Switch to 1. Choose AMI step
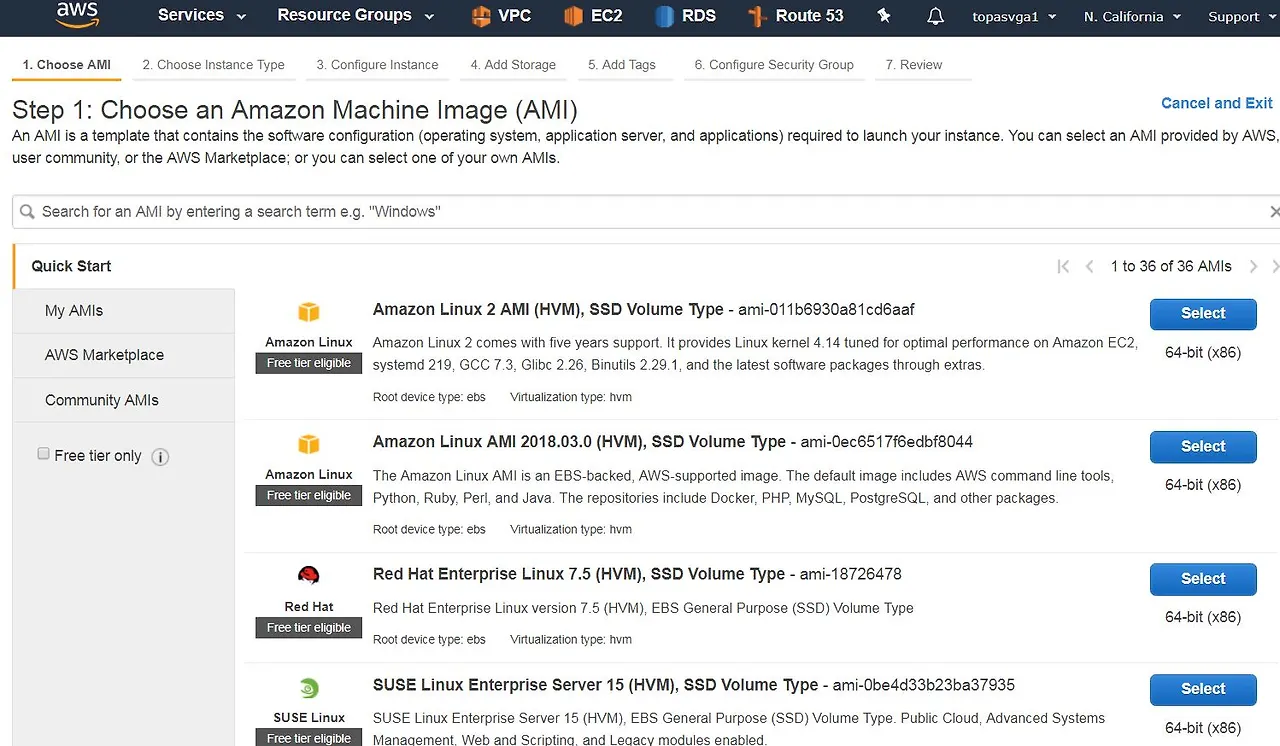Image resolution: width=1280 pixels, height=746 pixels. point(67,65)
